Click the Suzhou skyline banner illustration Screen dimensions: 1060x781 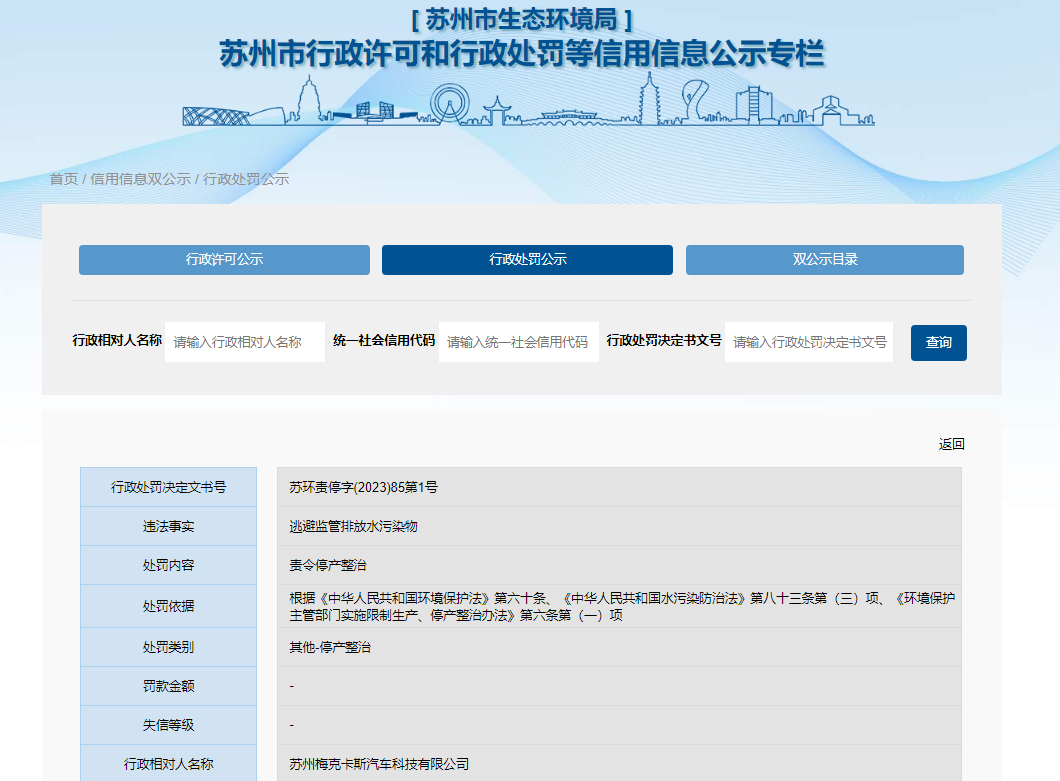point(528,104)
